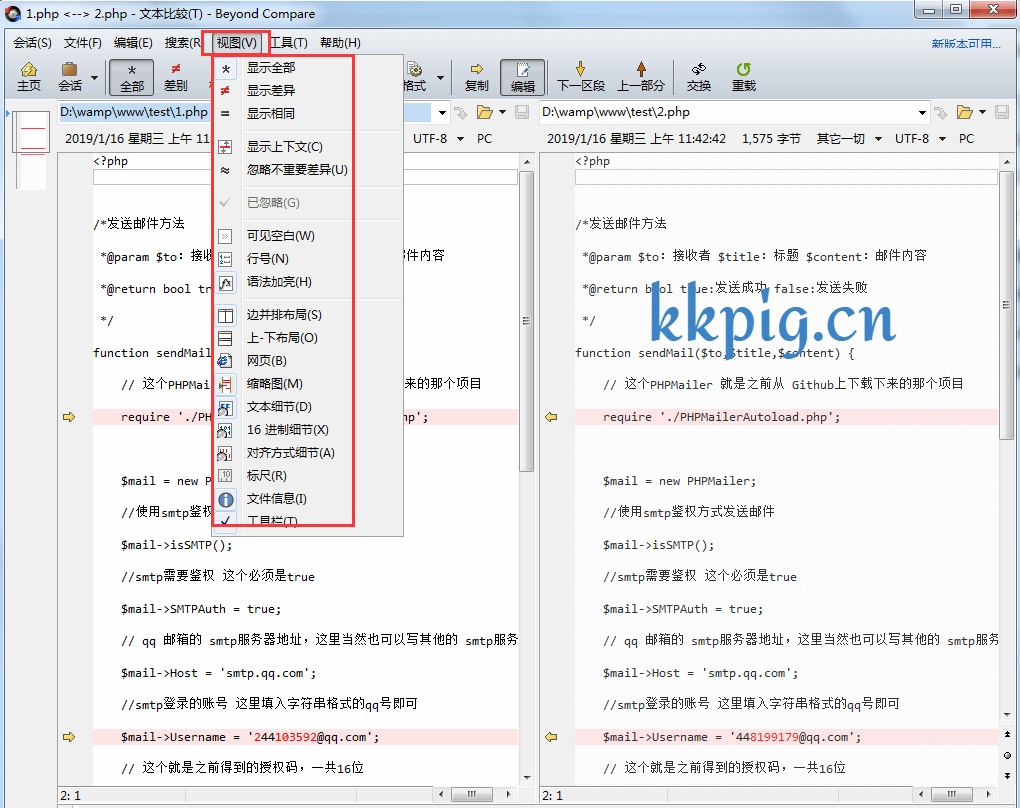Open the 帮助(H) menu
This screenshot has width=1020, height=808.
click(x=340, y=43)
